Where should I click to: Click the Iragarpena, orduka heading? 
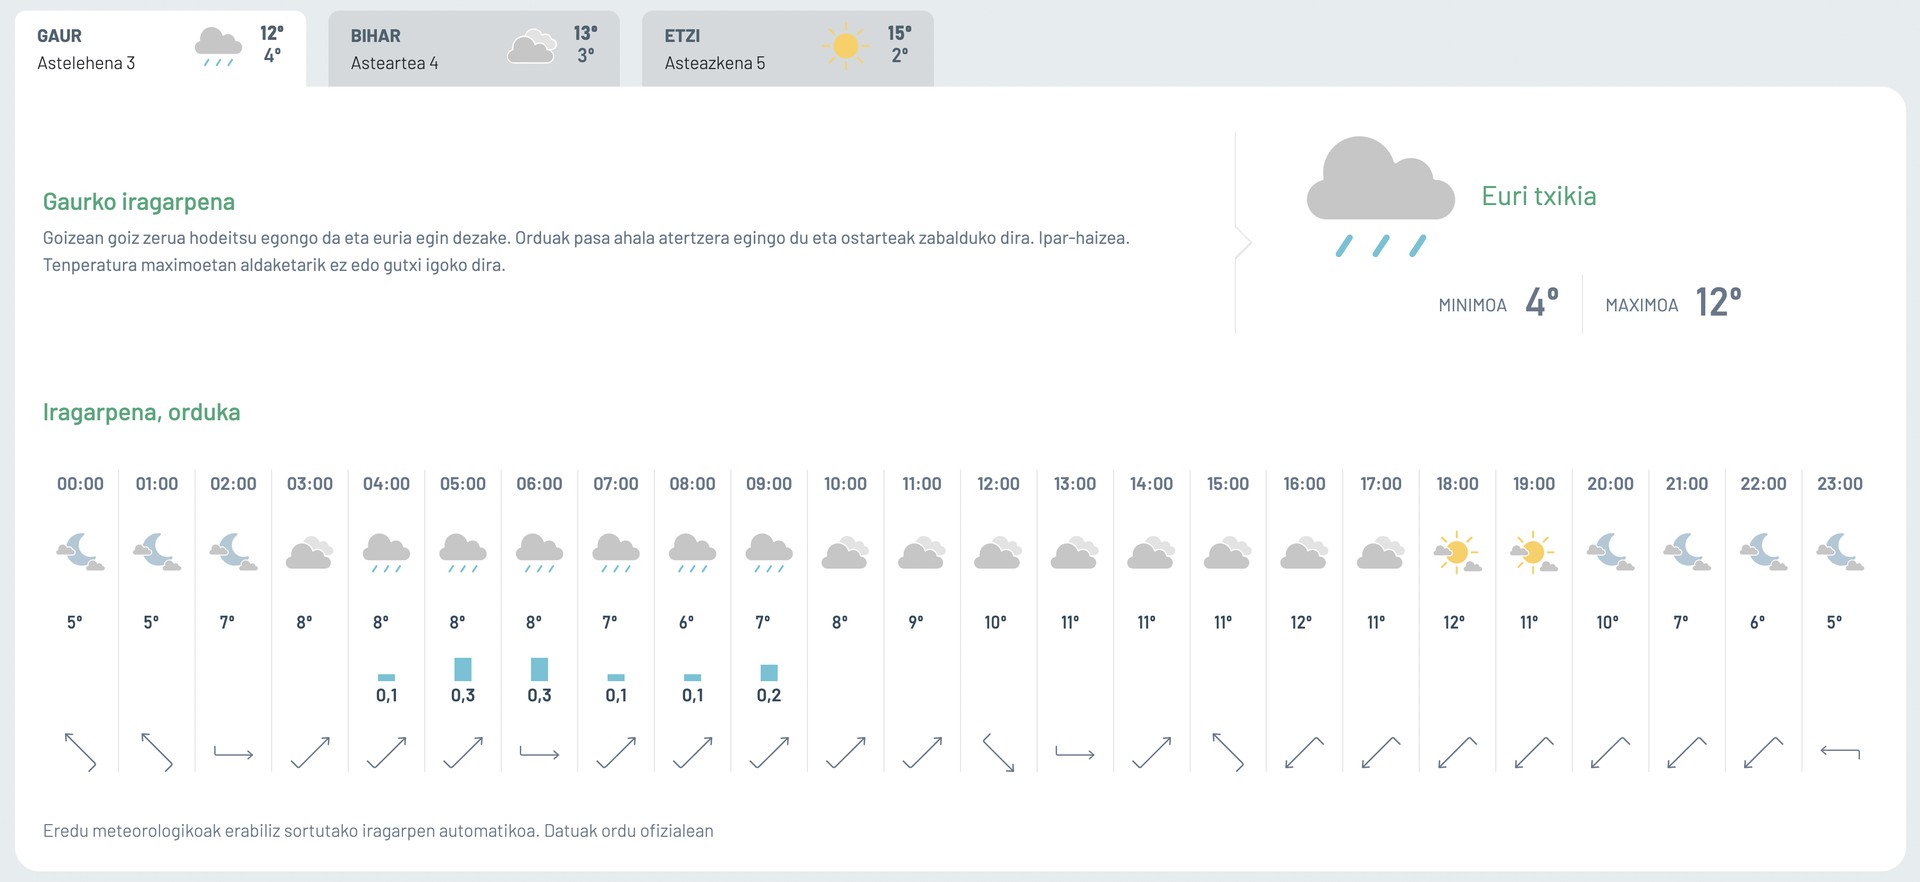coord(142,413)
